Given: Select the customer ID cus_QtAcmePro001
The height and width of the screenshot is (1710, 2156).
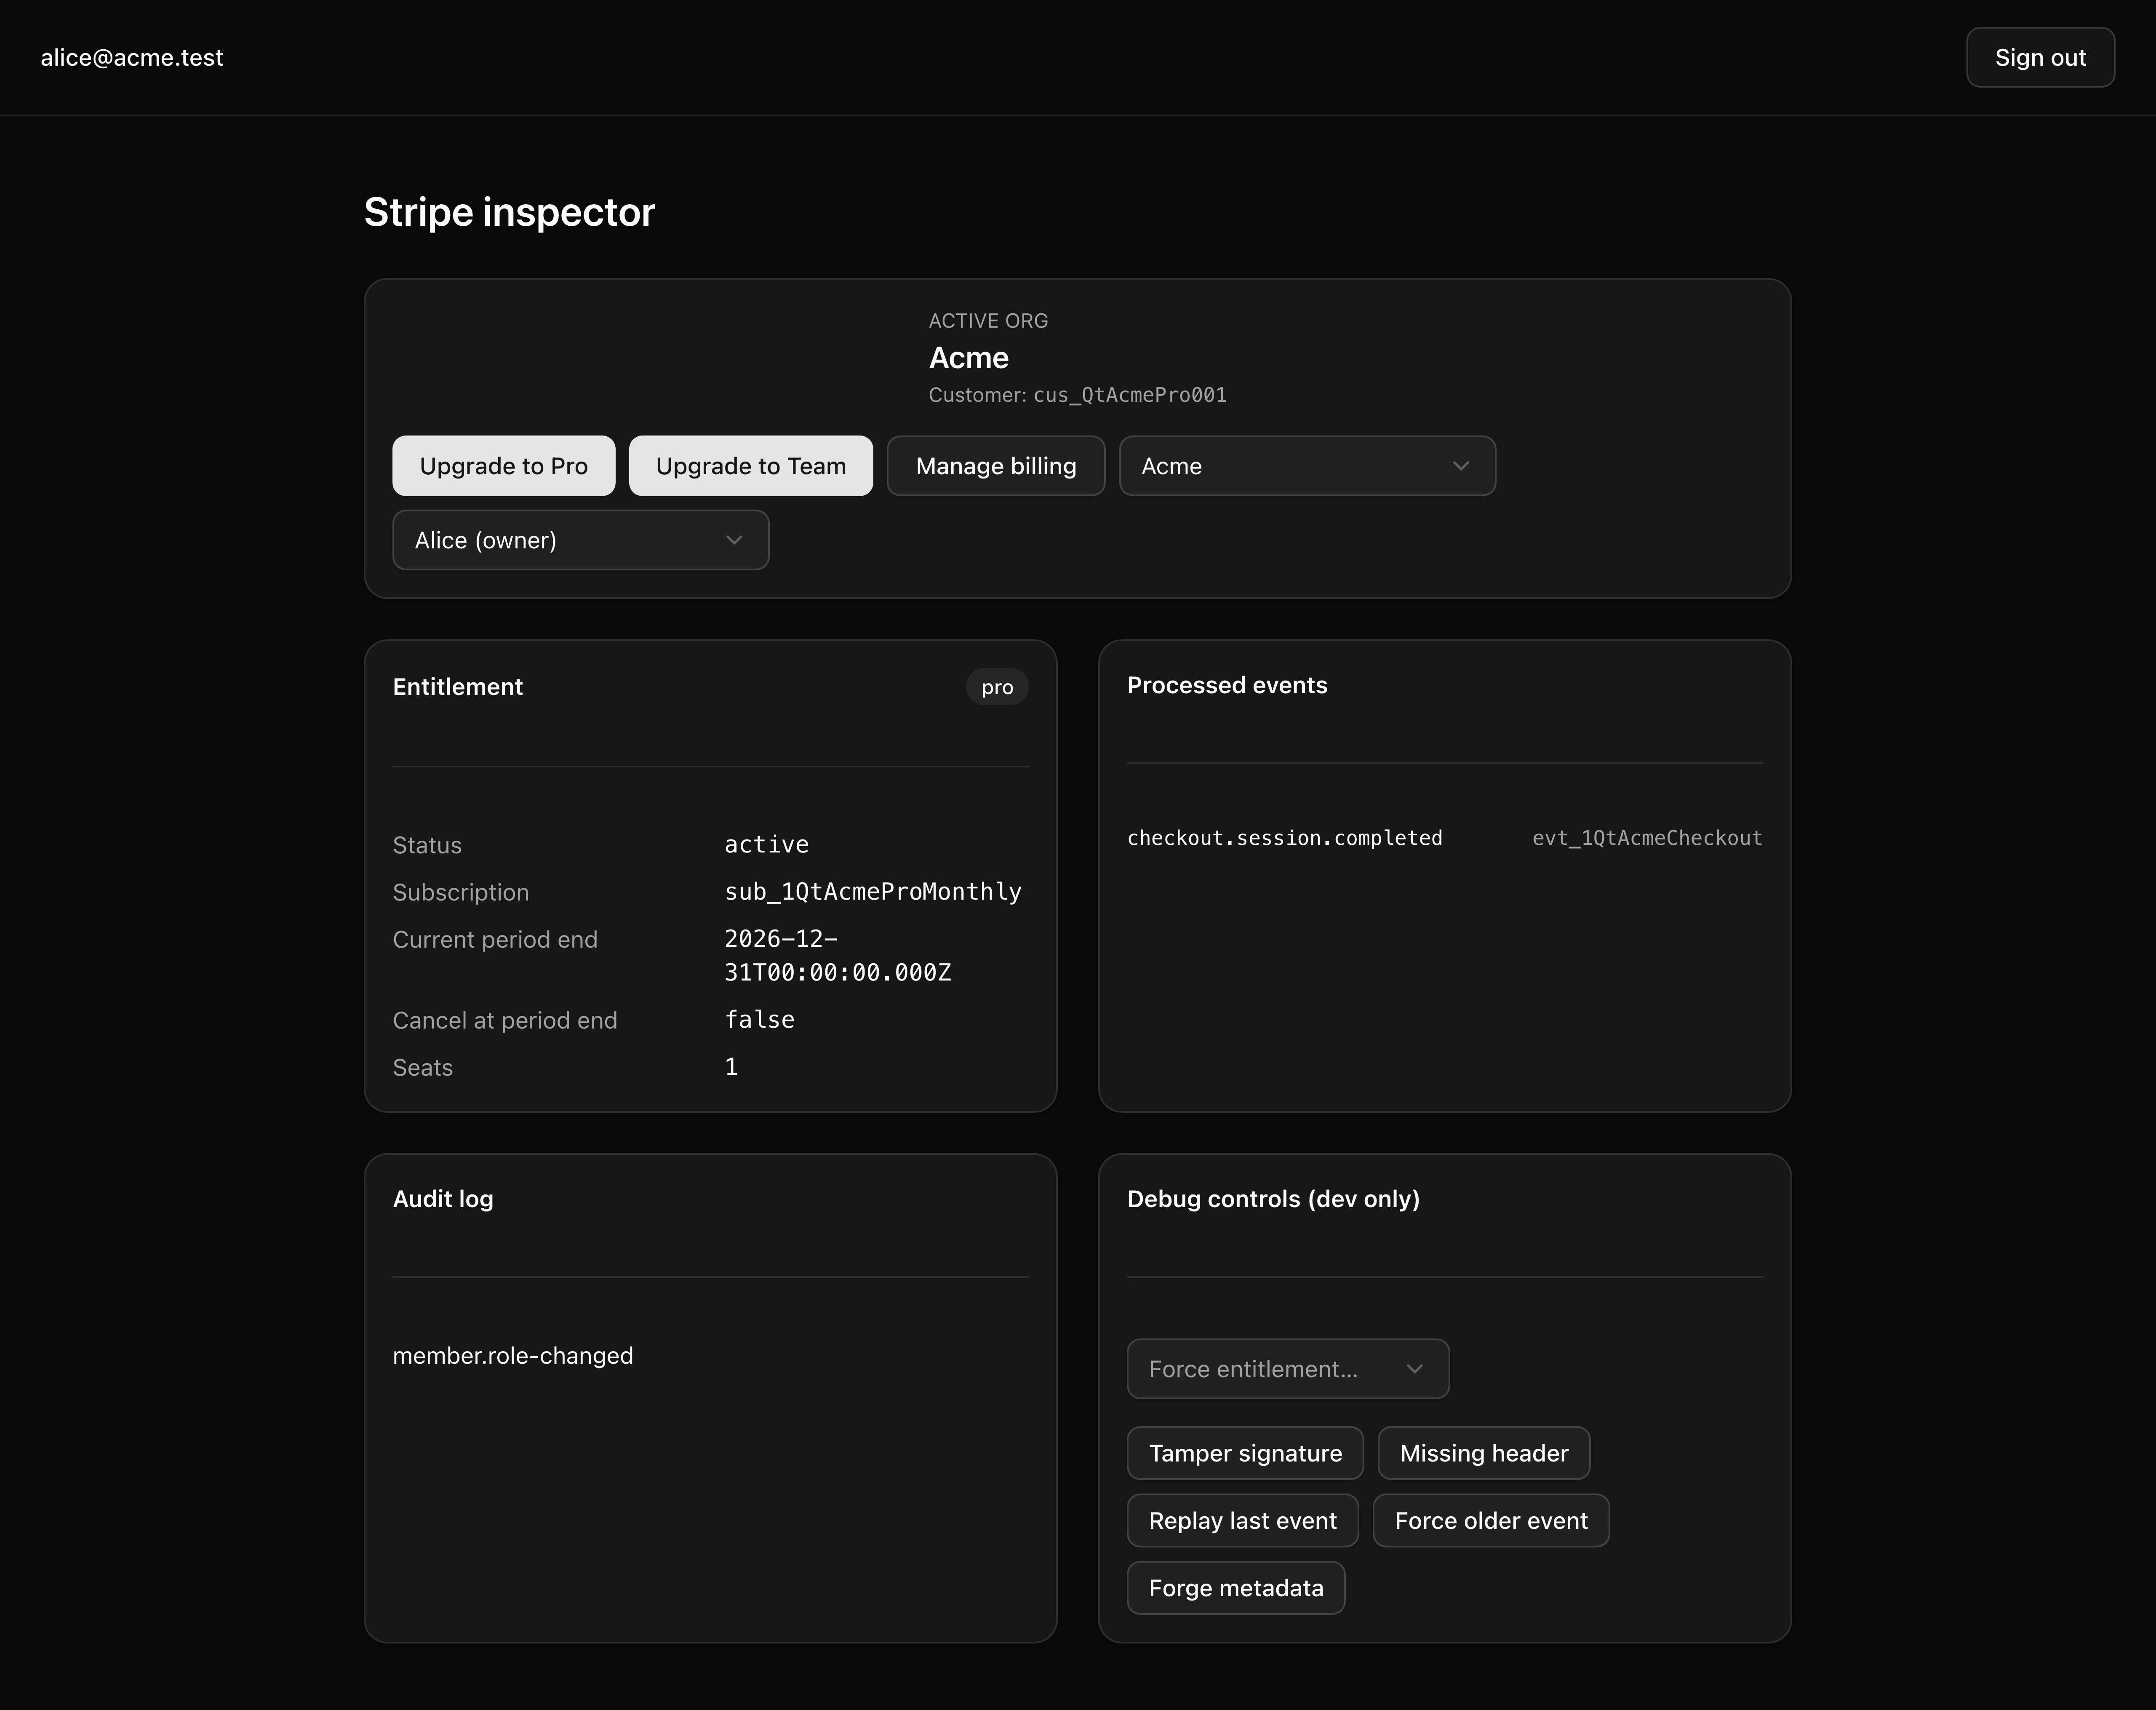Looking at the screenshot, I should pos(1130,395).
